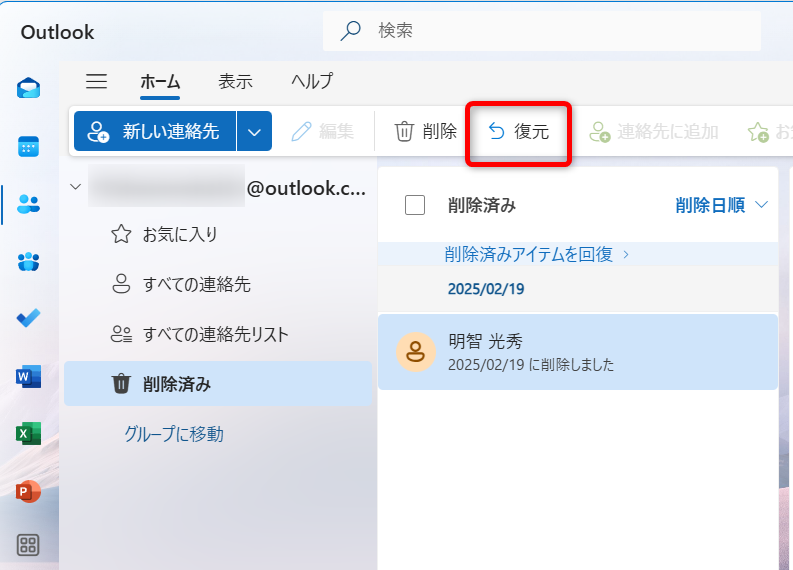This screenshot has height=570, width=793.
Task: Click the New contact button
Action: [x=155, y=131]
